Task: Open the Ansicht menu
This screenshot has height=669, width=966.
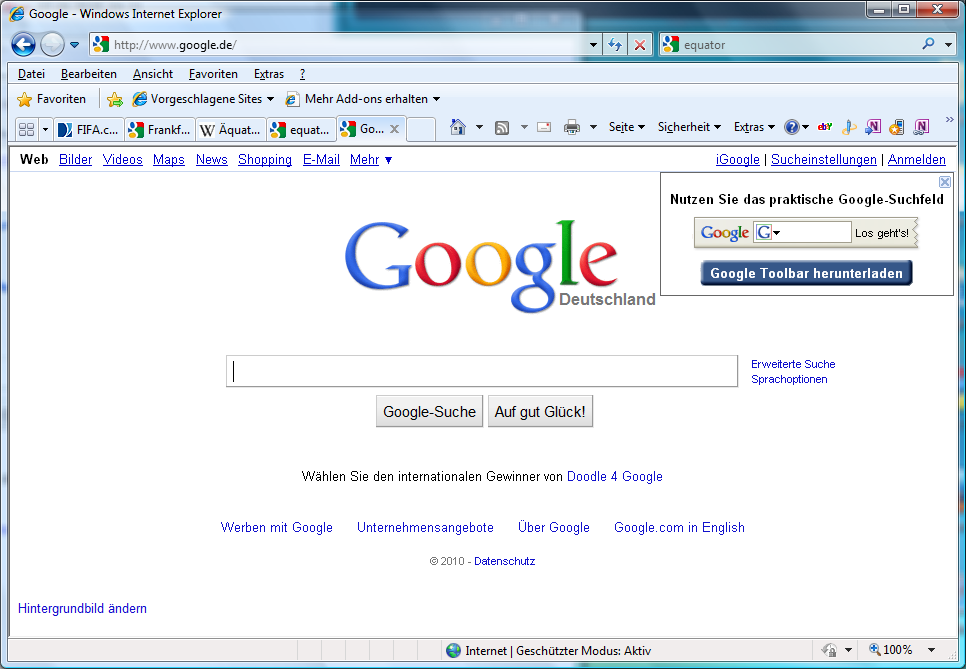Action: (x=152, y=74)
